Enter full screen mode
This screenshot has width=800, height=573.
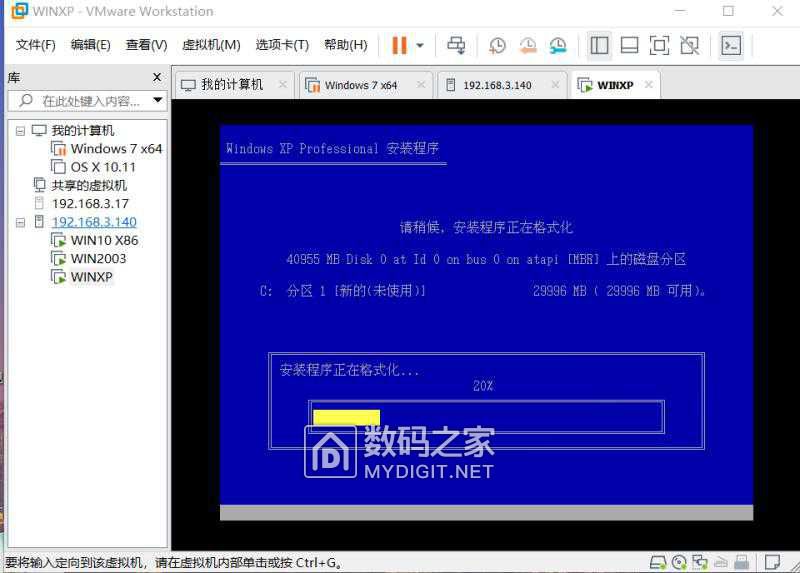click(x=659, y=45)
